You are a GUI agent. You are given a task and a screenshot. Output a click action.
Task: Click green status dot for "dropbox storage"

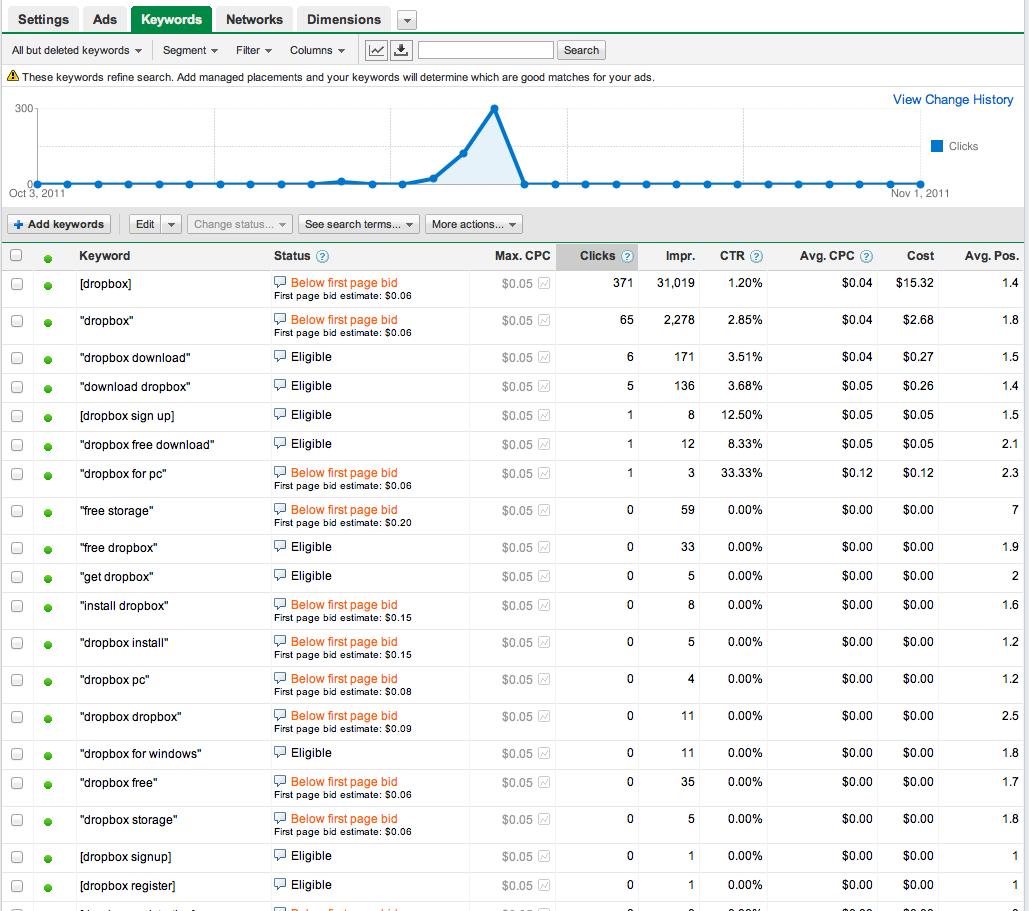tap(48, 821)
